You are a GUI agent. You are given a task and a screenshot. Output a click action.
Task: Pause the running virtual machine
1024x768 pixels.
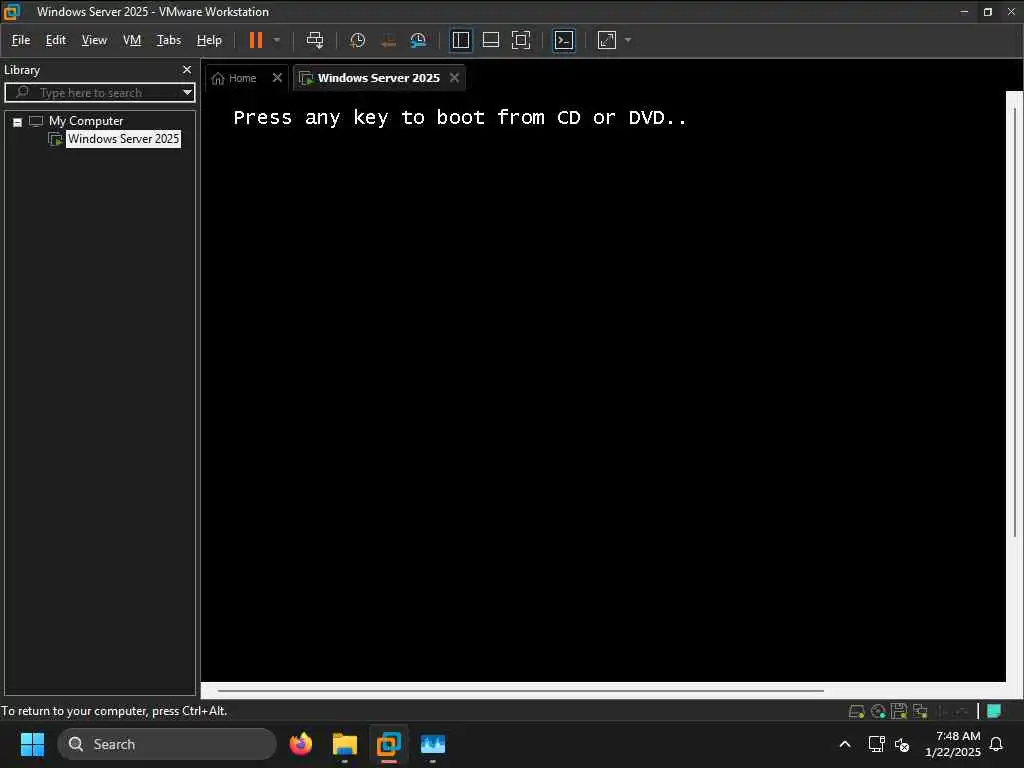255,40
